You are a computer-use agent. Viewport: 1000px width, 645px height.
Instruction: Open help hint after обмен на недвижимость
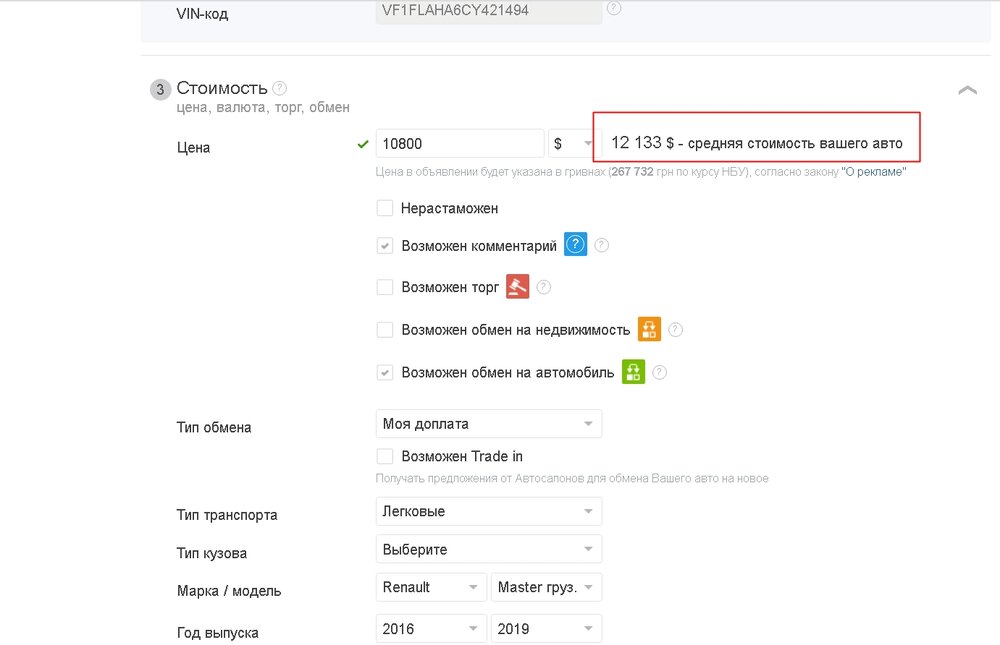click(675, 330)
